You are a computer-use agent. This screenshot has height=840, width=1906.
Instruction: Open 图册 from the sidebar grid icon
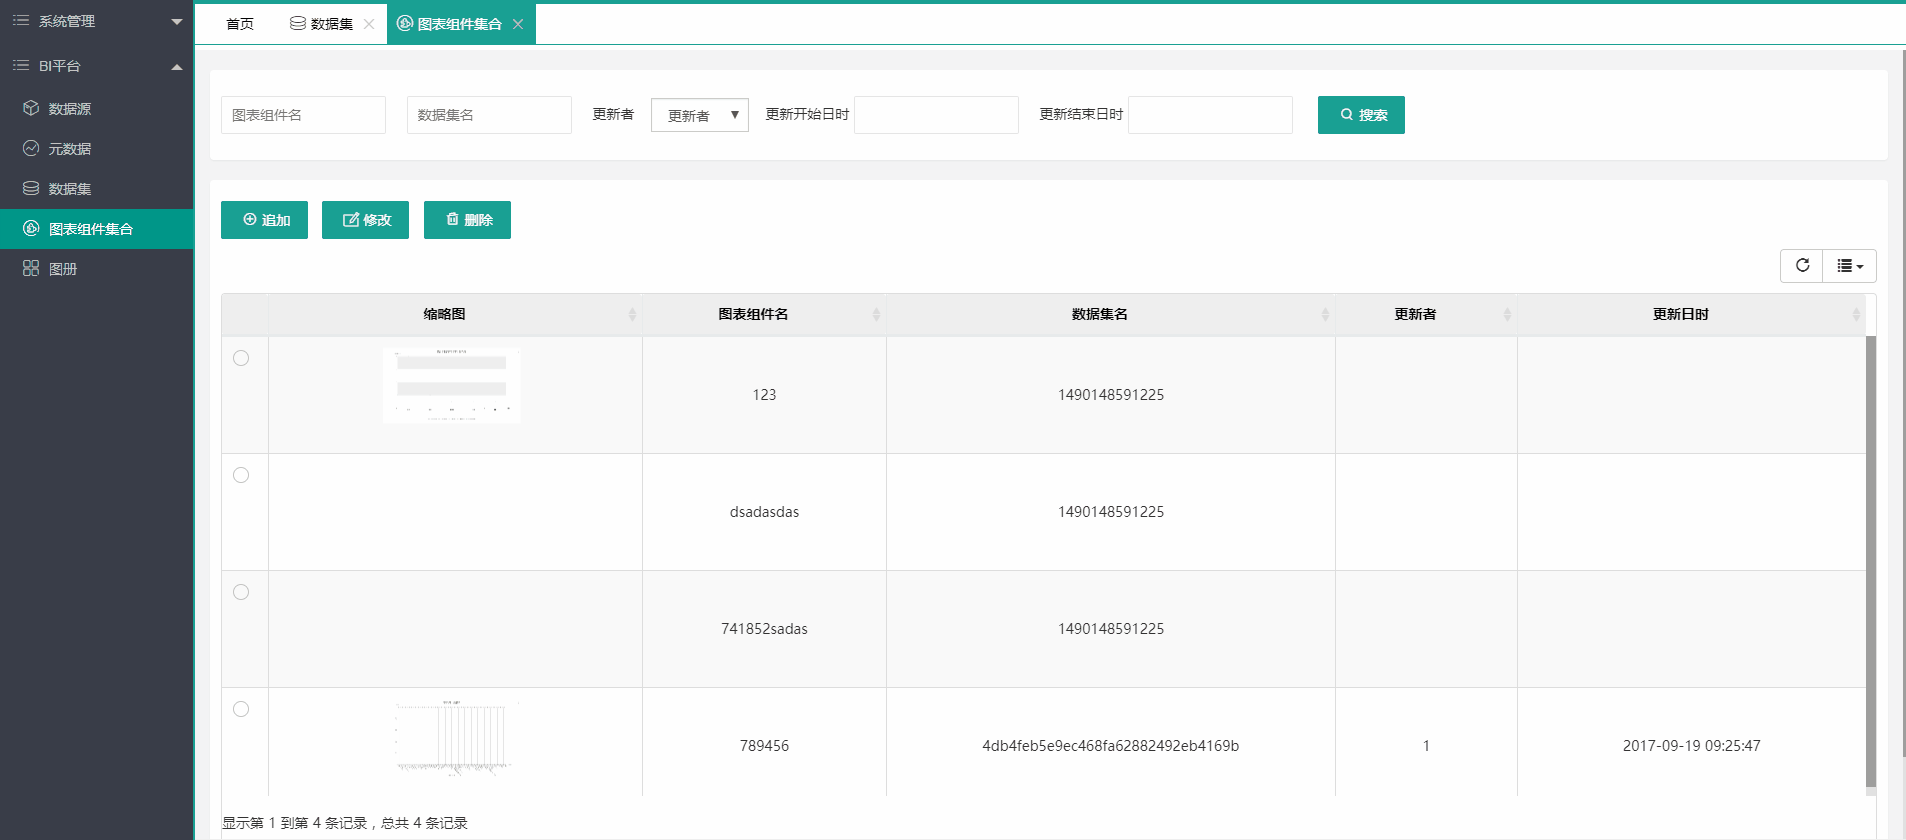[31, 268]
